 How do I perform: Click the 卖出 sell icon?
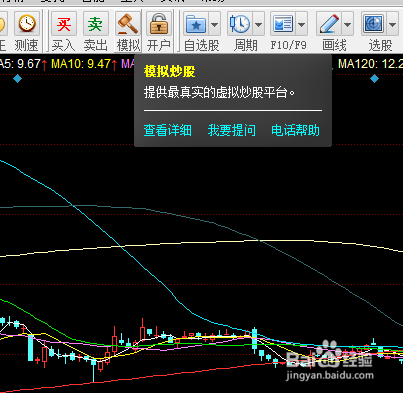point(95,24)
